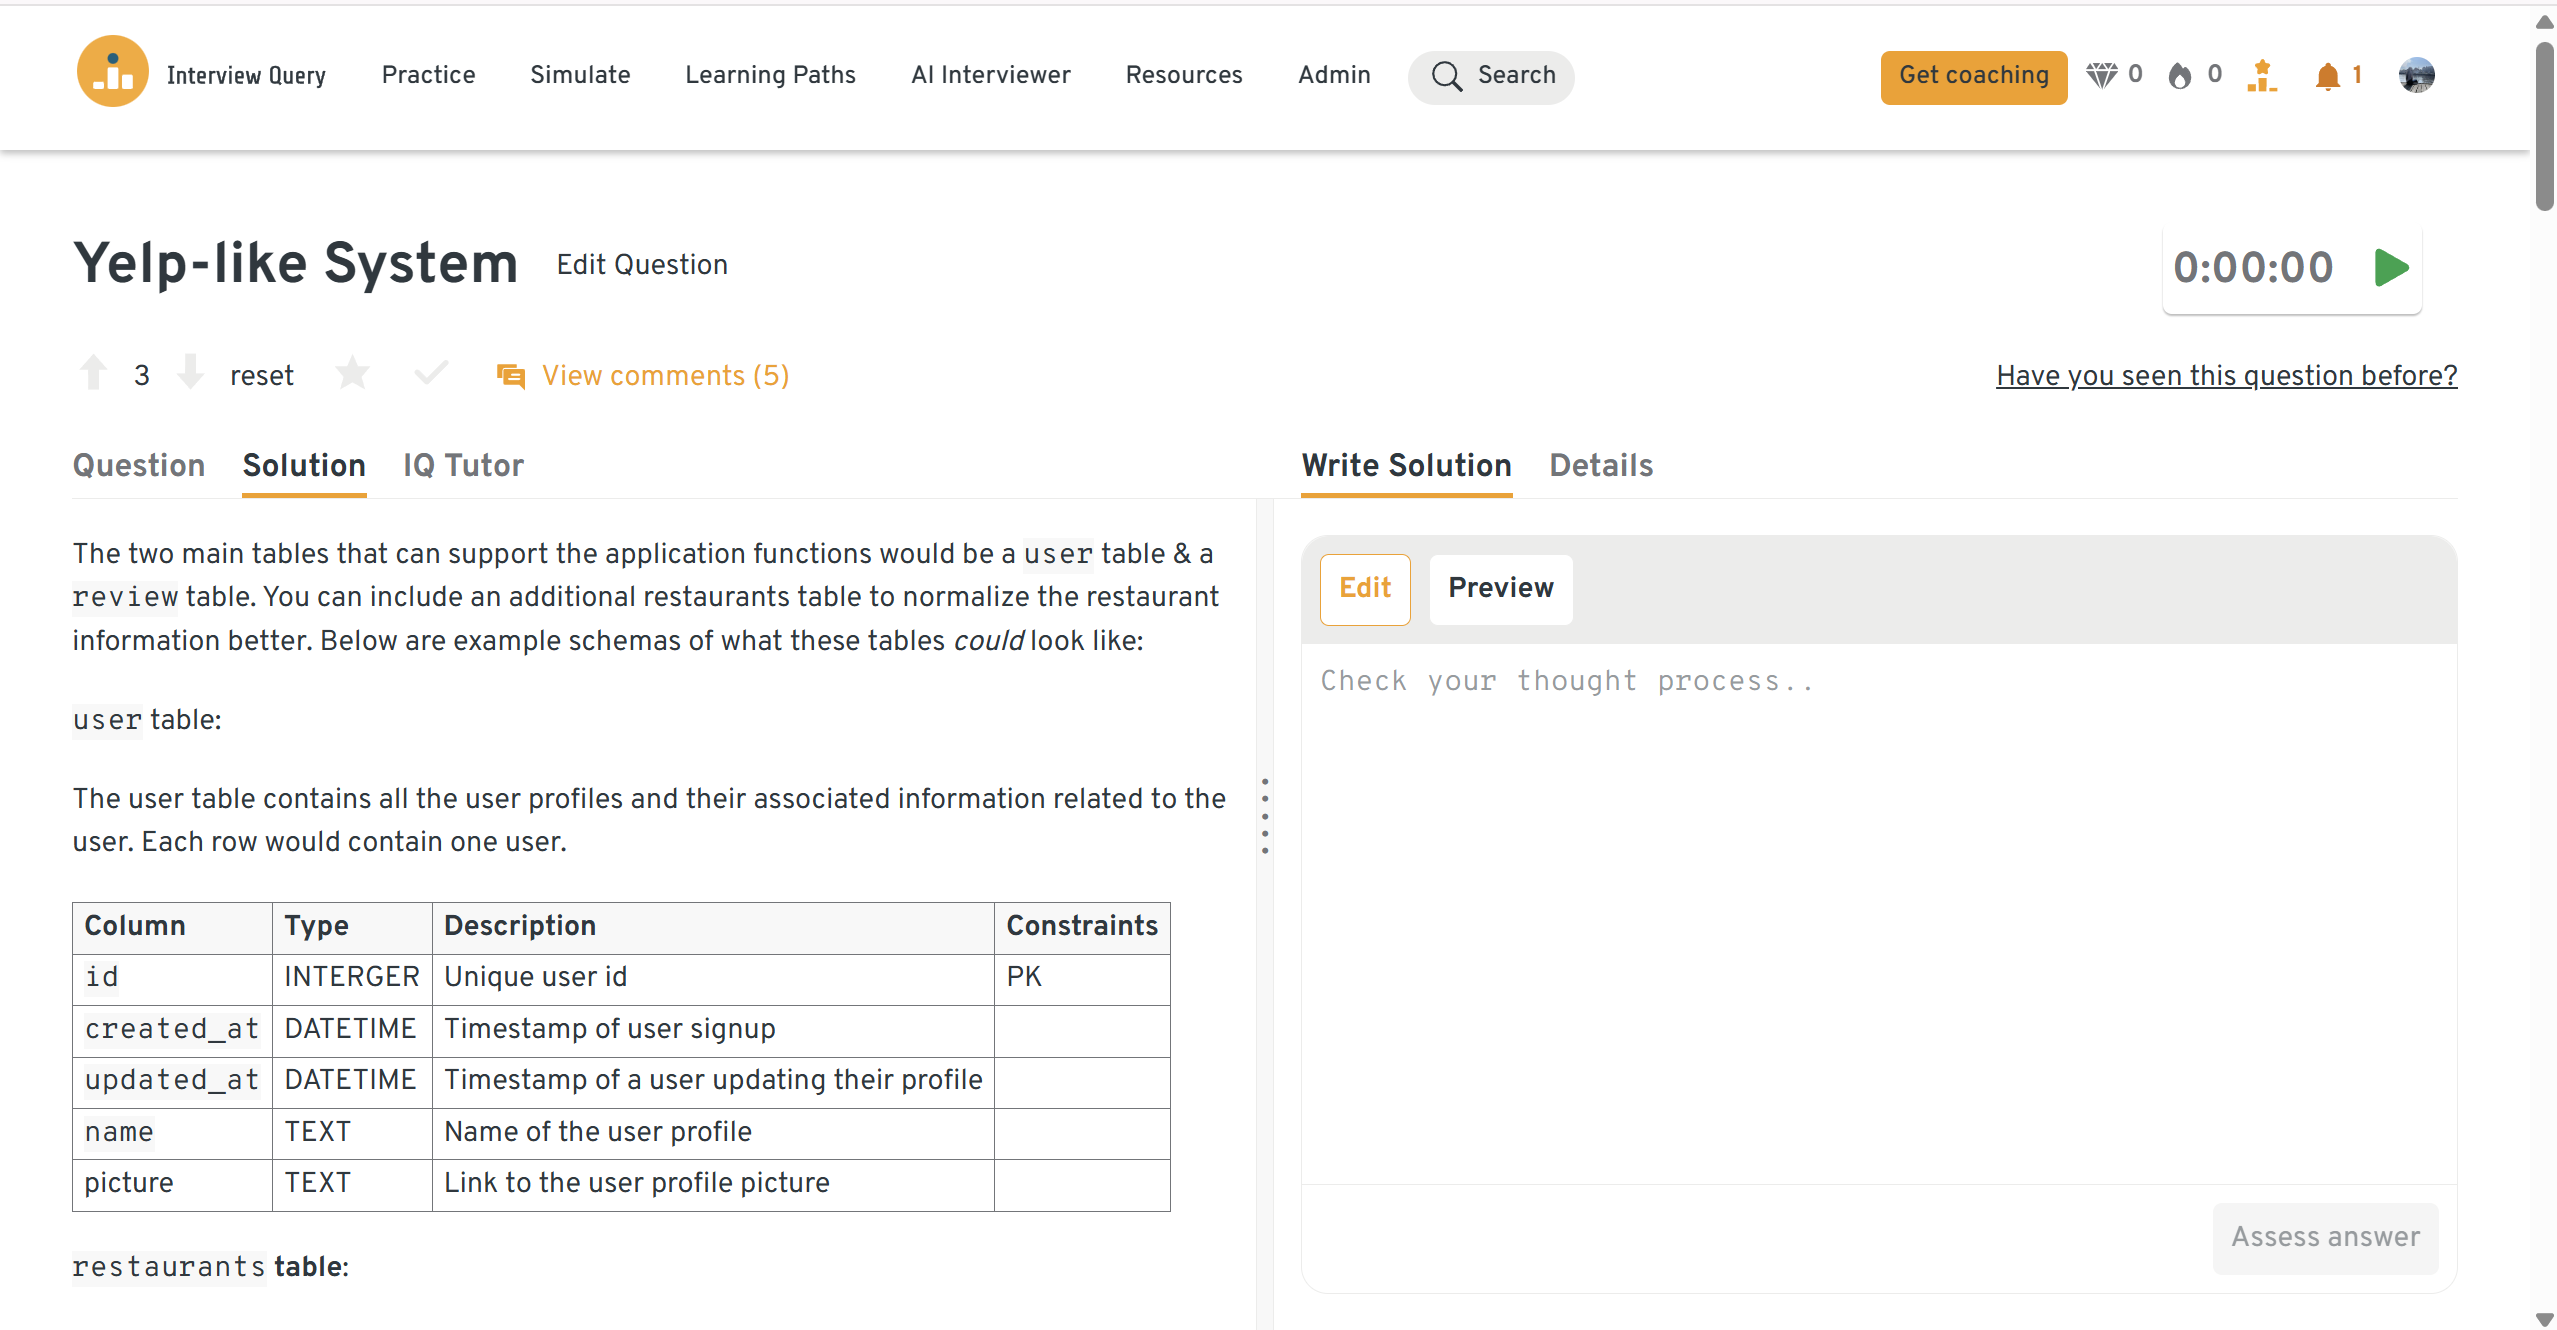Click the panel divider drag handle

[1265, 815]
